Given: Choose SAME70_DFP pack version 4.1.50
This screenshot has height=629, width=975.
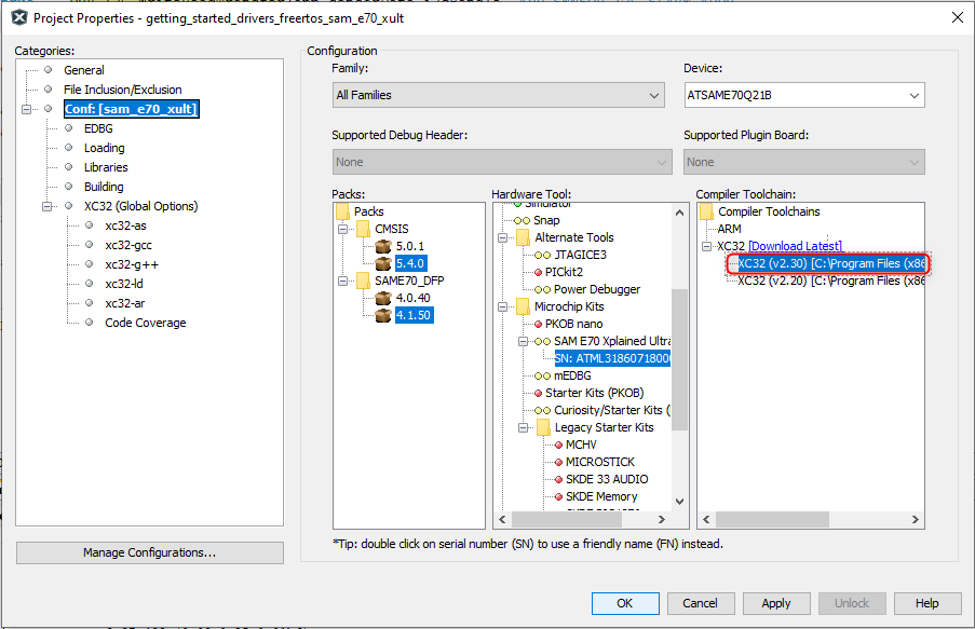Looking at the screenshot, I should pyautogui.click(x=412, y=315).
